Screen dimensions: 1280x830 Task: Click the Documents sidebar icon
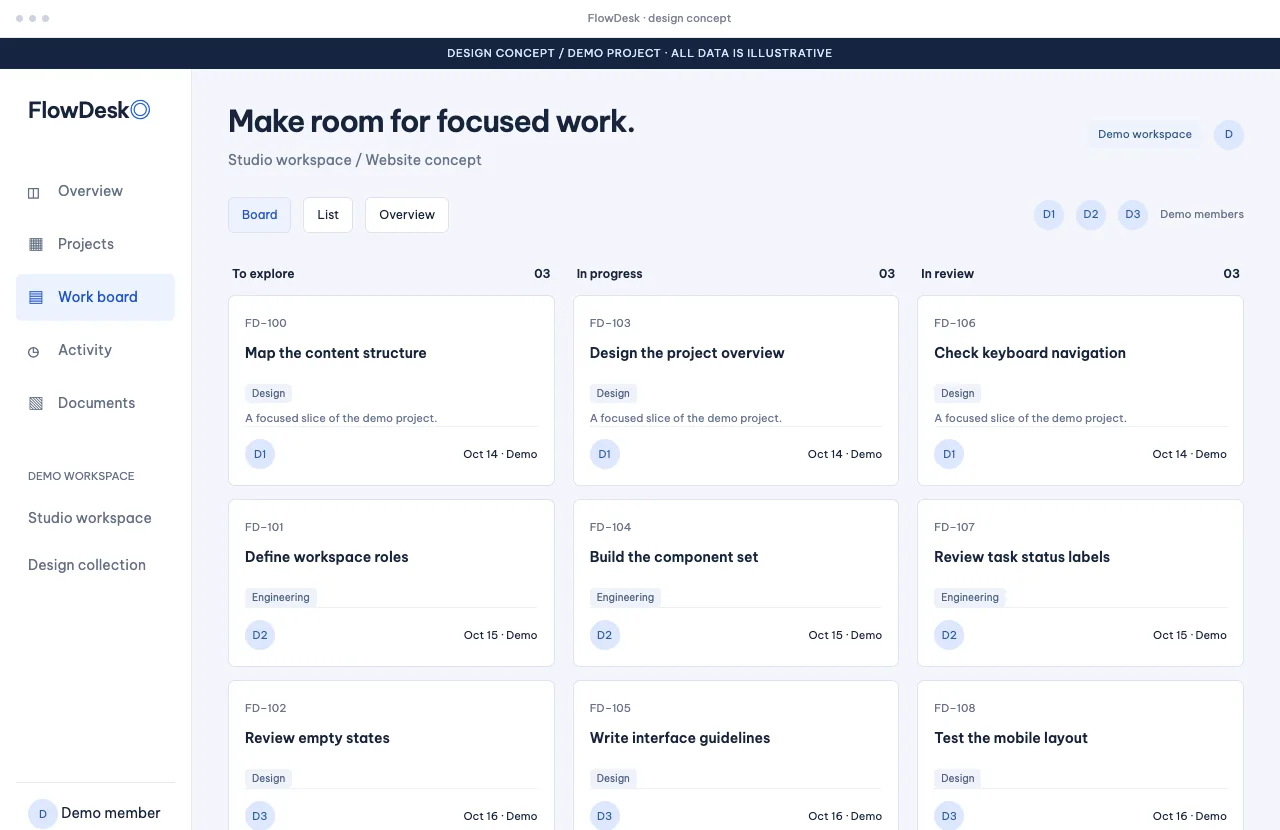(36, 403)
